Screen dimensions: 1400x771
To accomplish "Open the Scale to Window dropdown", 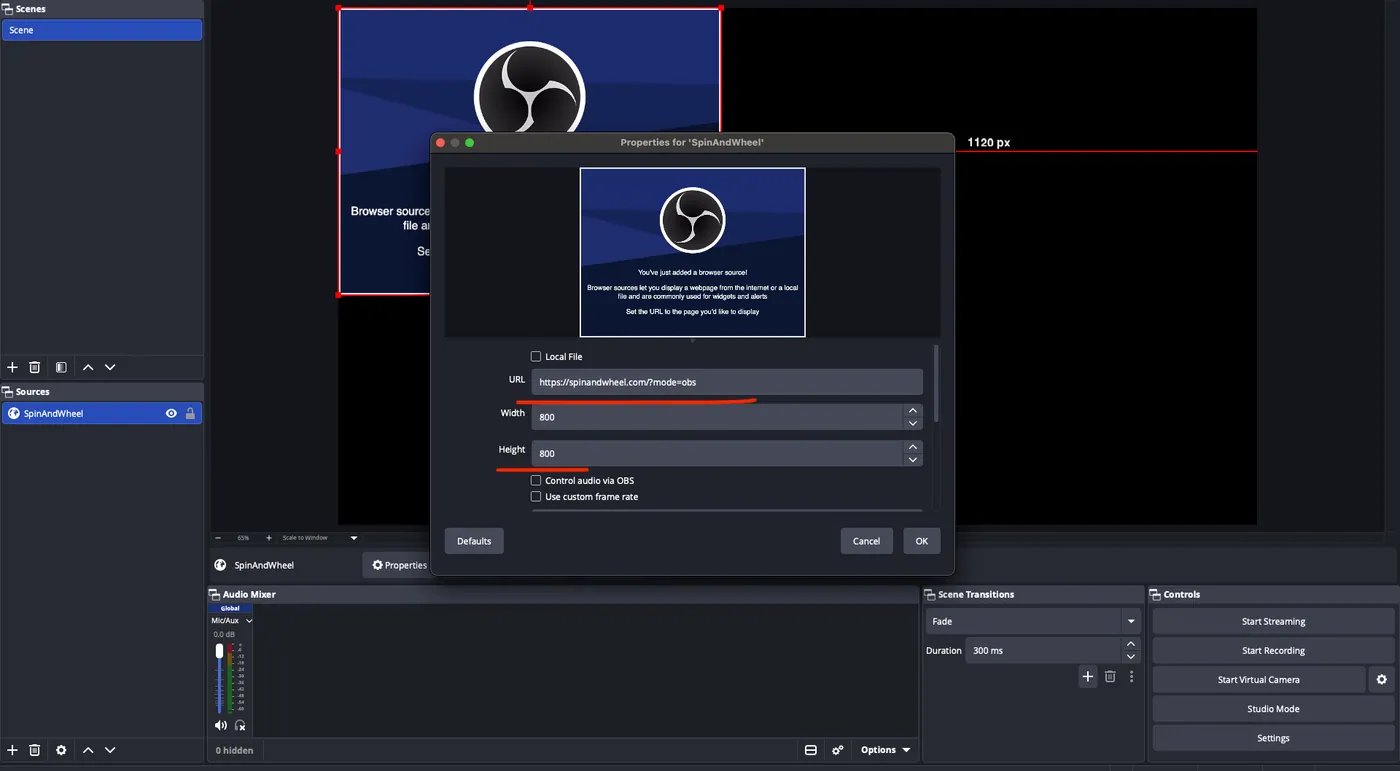I will (319, 538).
